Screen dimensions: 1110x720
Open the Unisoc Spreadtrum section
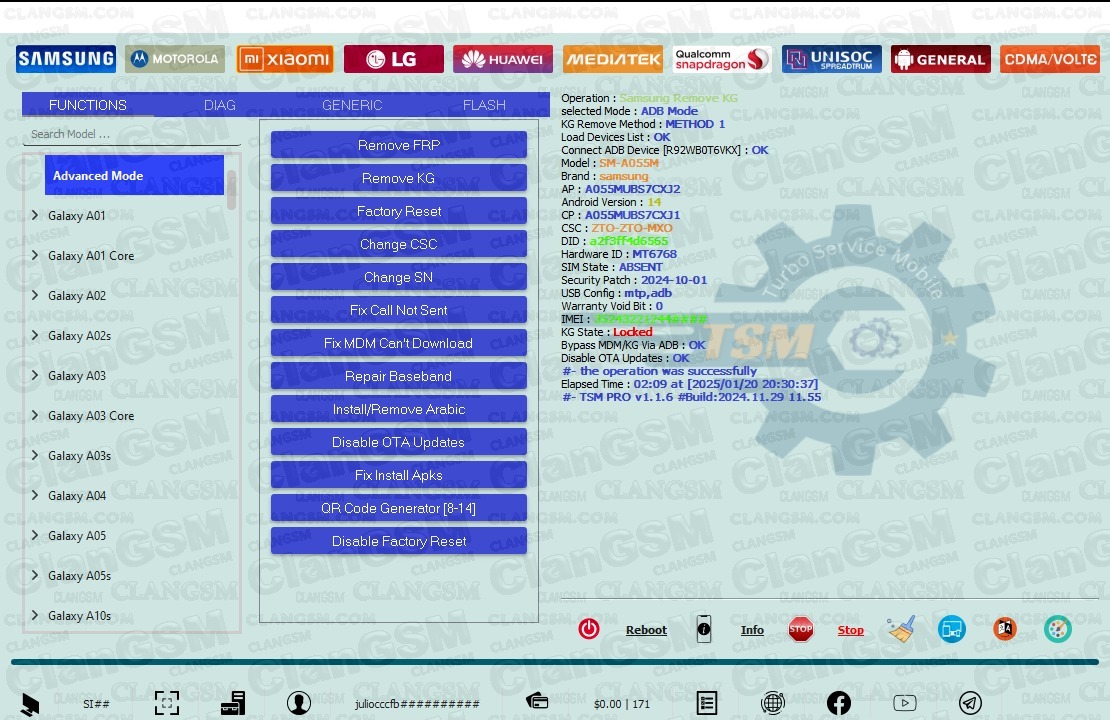pos(832,59)
